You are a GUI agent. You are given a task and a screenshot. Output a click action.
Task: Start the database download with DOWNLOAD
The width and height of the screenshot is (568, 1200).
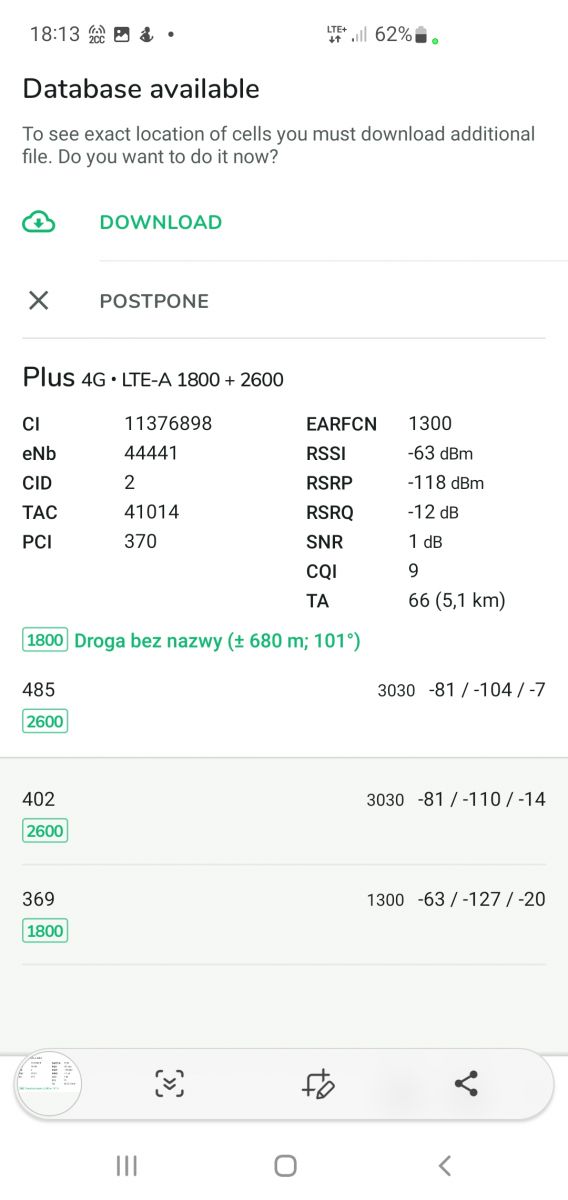[161, 222]
